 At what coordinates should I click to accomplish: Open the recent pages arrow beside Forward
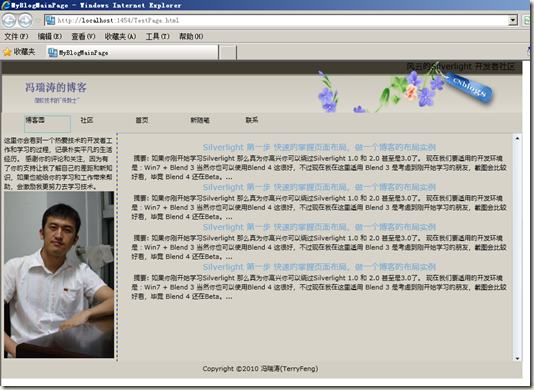point(38,21)
